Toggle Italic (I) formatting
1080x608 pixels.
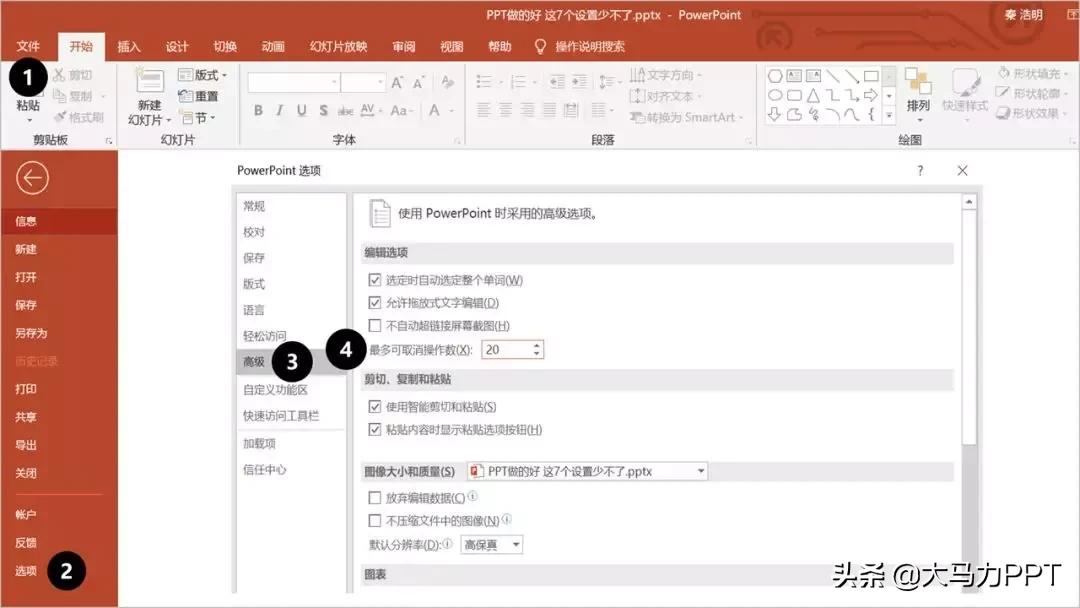280,110
